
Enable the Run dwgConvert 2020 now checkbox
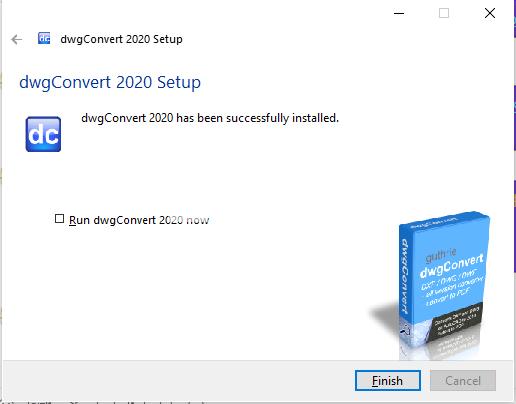[x=59, y=219]
